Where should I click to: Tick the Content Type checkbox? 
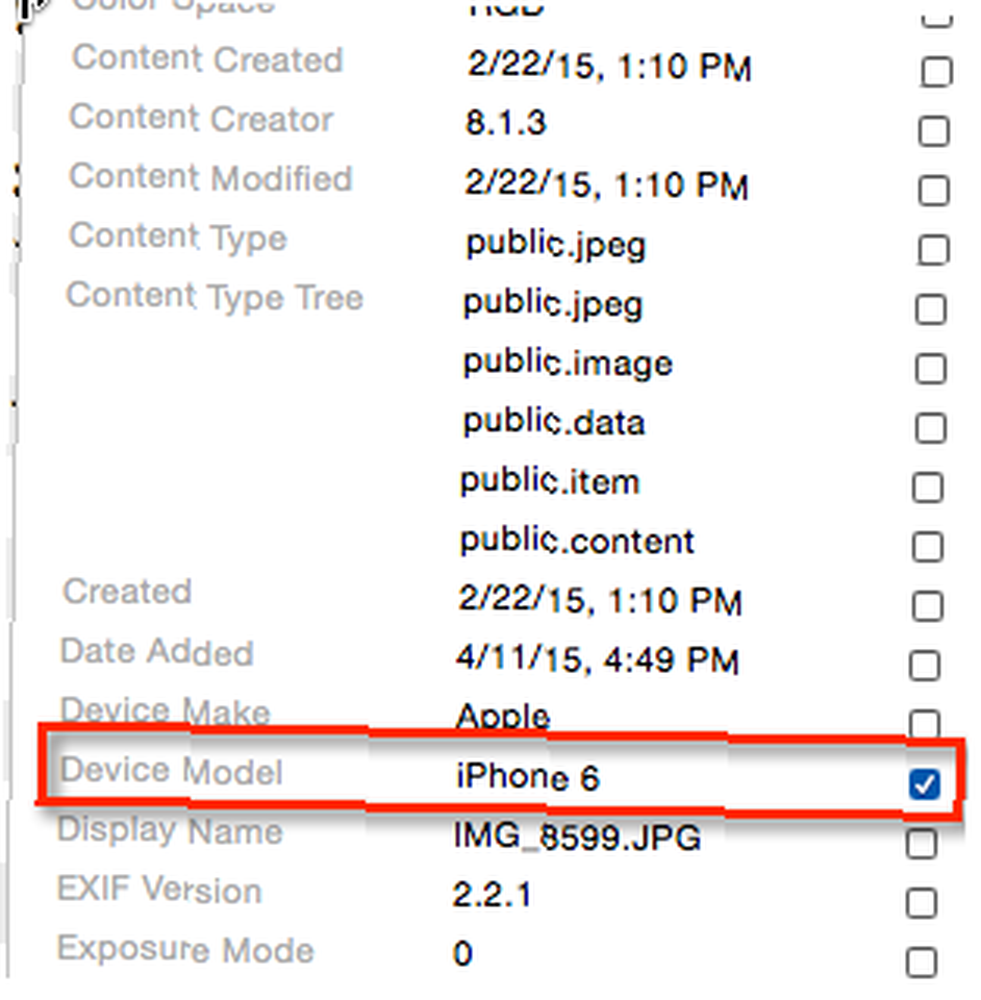point(933,249)
